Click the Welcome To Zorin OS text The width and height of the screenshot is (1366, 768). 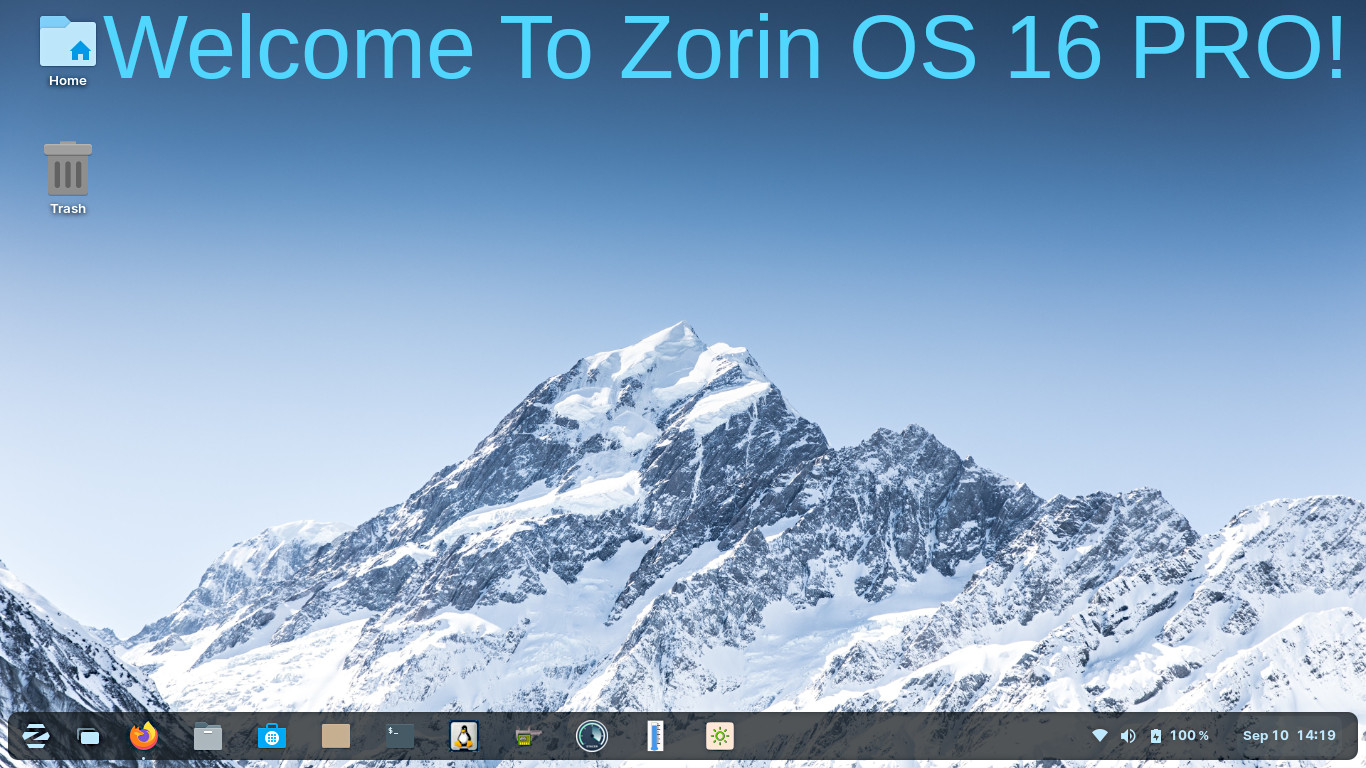725,48
